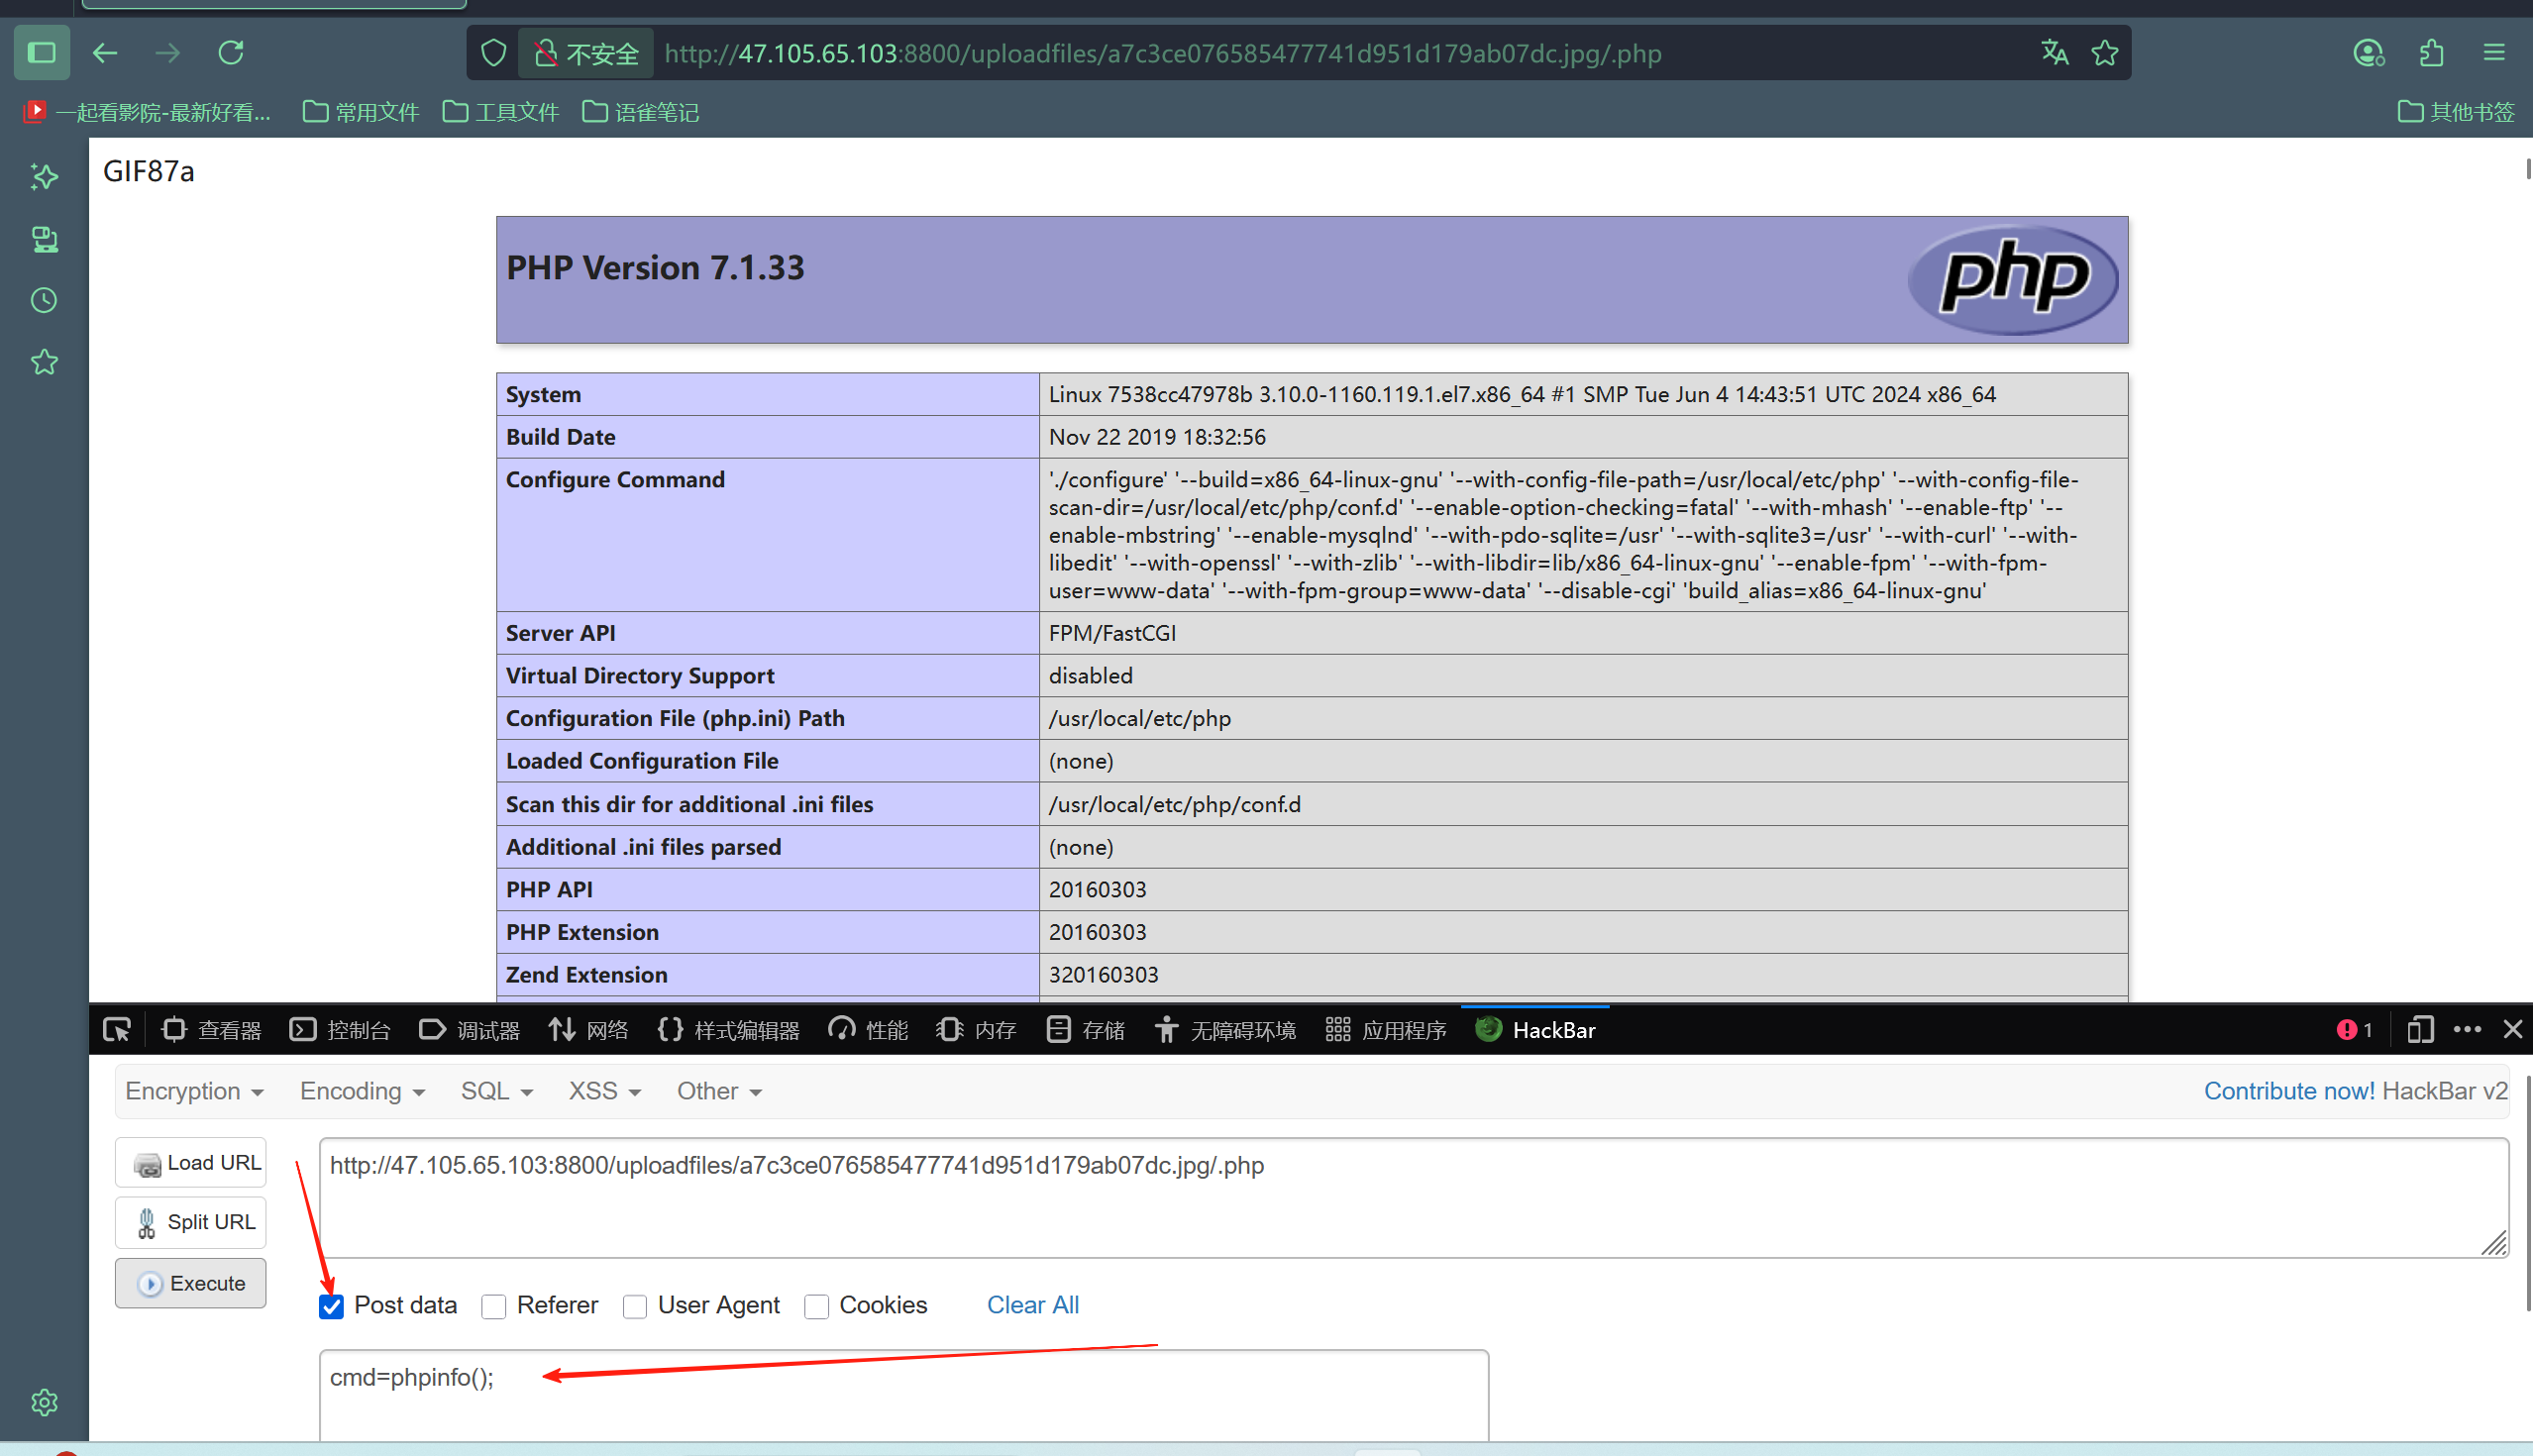
Task: Open the AI sparkle sidebar icon
Action: point(44,177)
